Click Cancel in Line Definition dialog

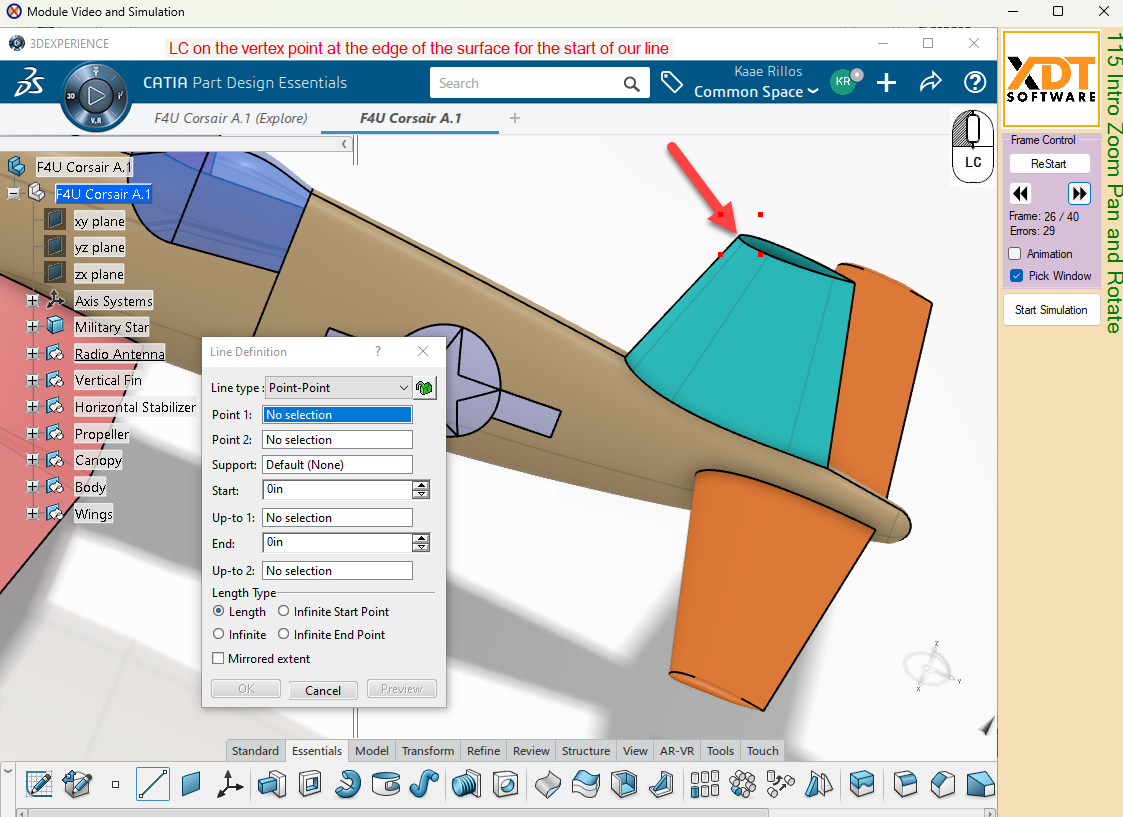[323, 690]
